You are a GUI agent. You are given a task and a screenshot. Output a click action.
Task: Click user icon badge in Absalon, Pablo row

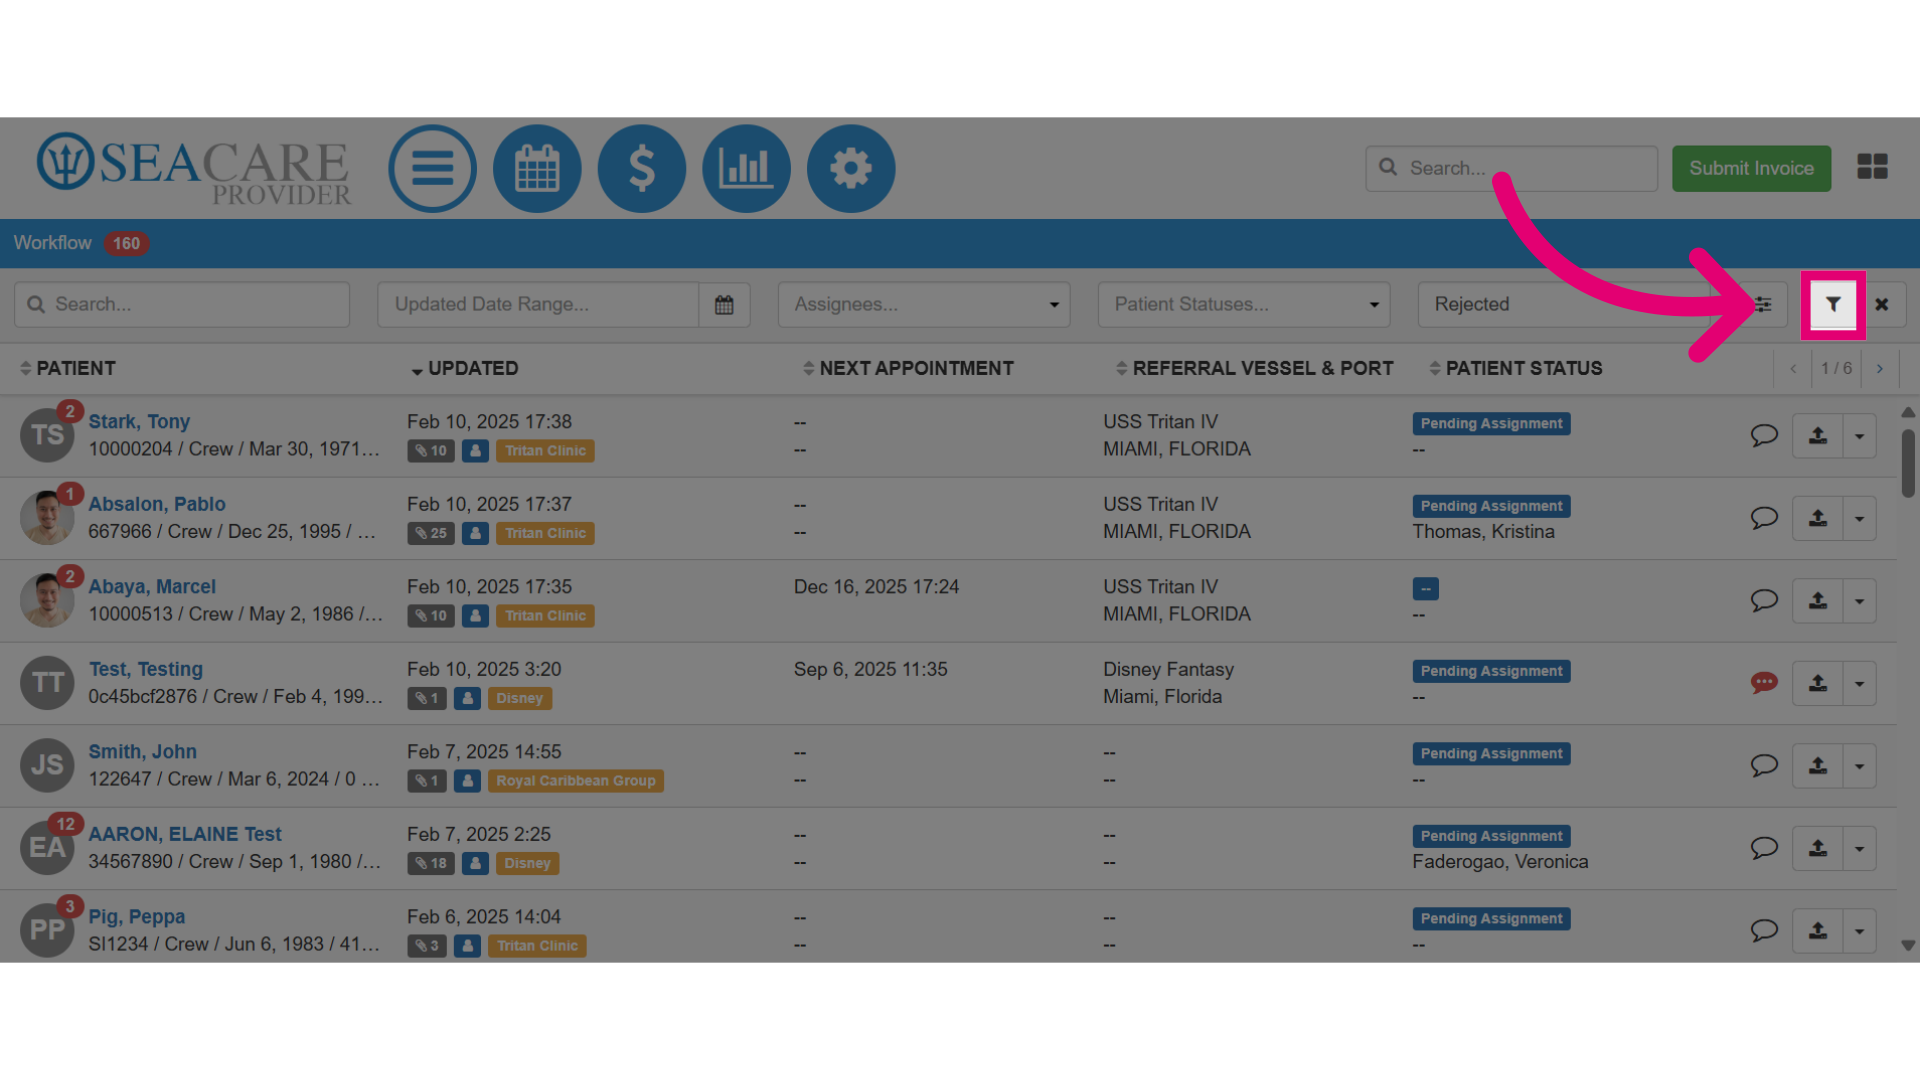[x=475, y=533]
